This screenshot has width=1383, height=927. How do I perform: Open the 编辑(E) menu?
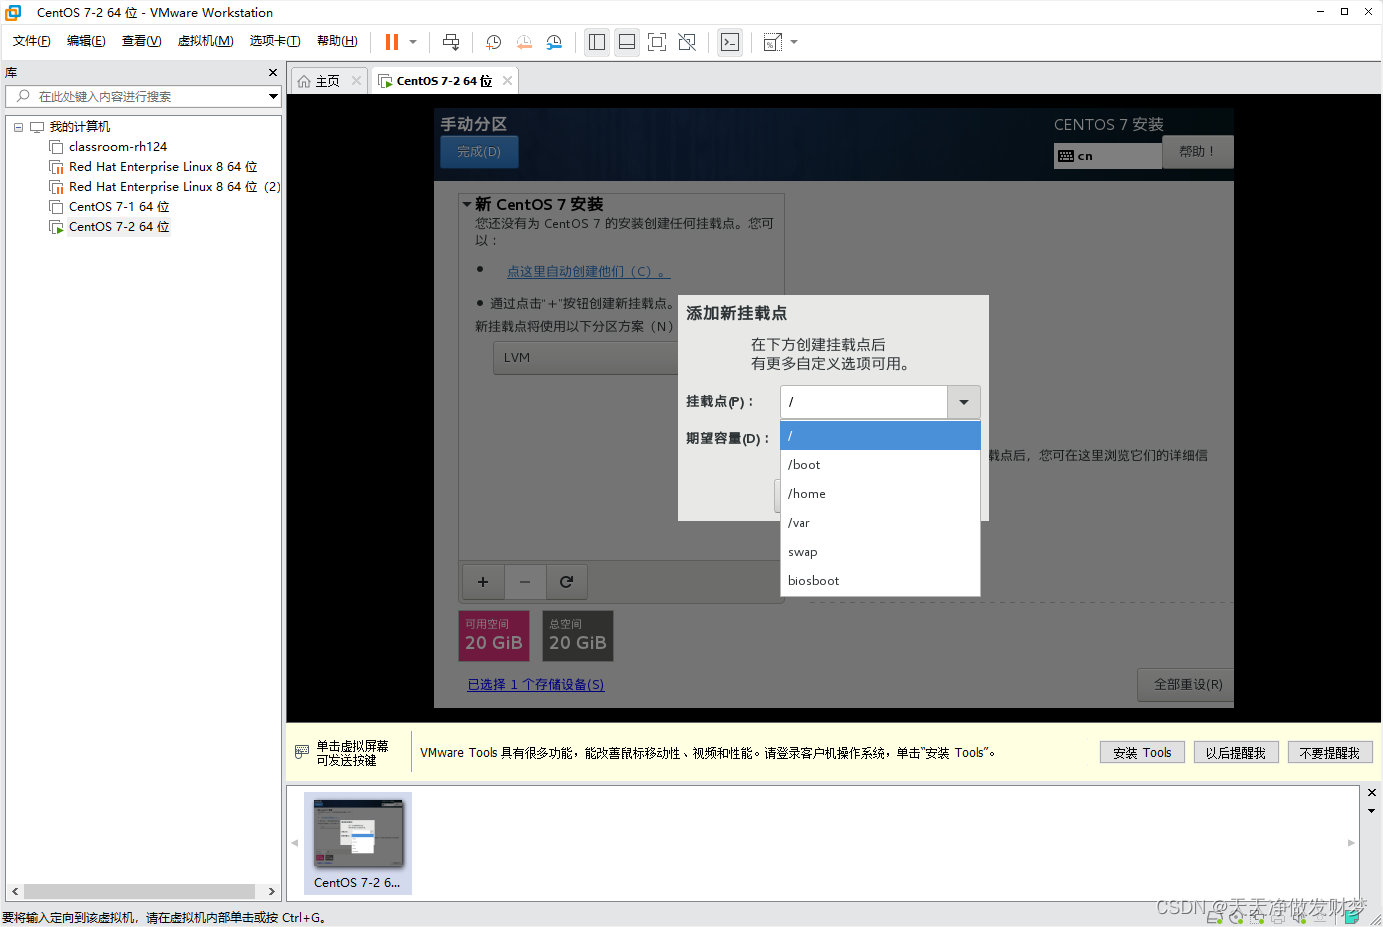(86, 41)
